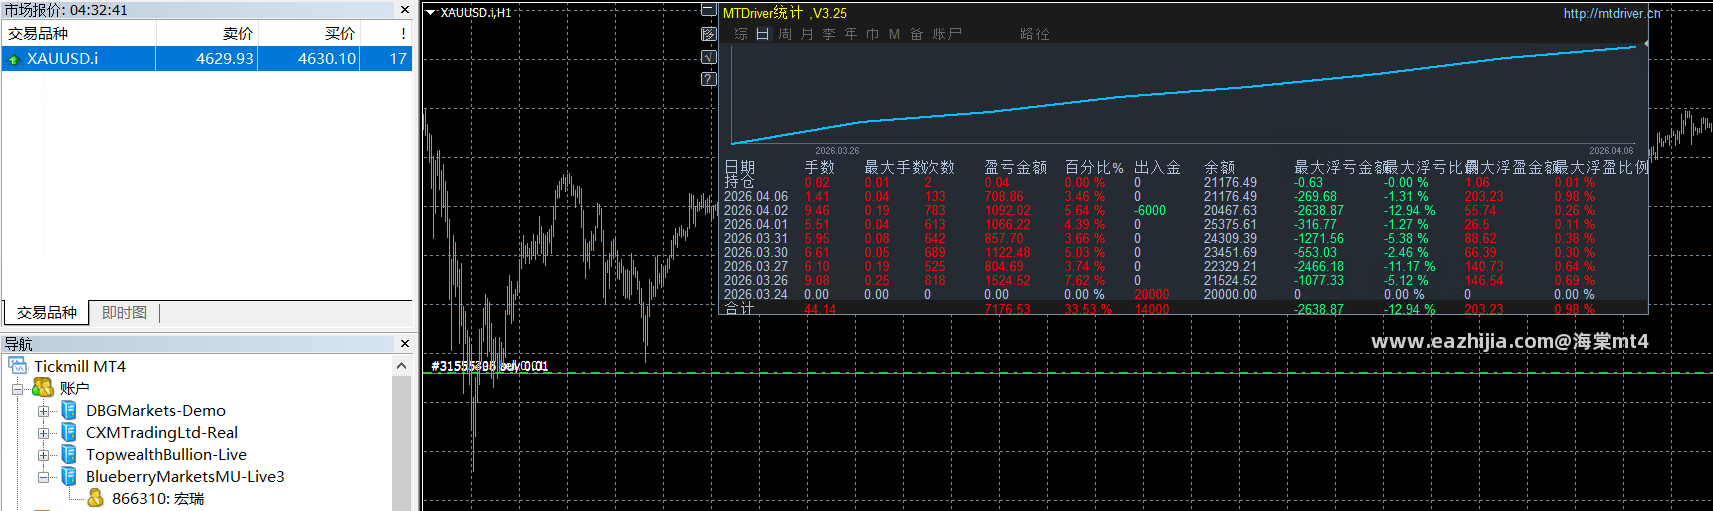1713x511 pixels.
Task: Click bid price 4629.93
Action: (x=225, y=59)
